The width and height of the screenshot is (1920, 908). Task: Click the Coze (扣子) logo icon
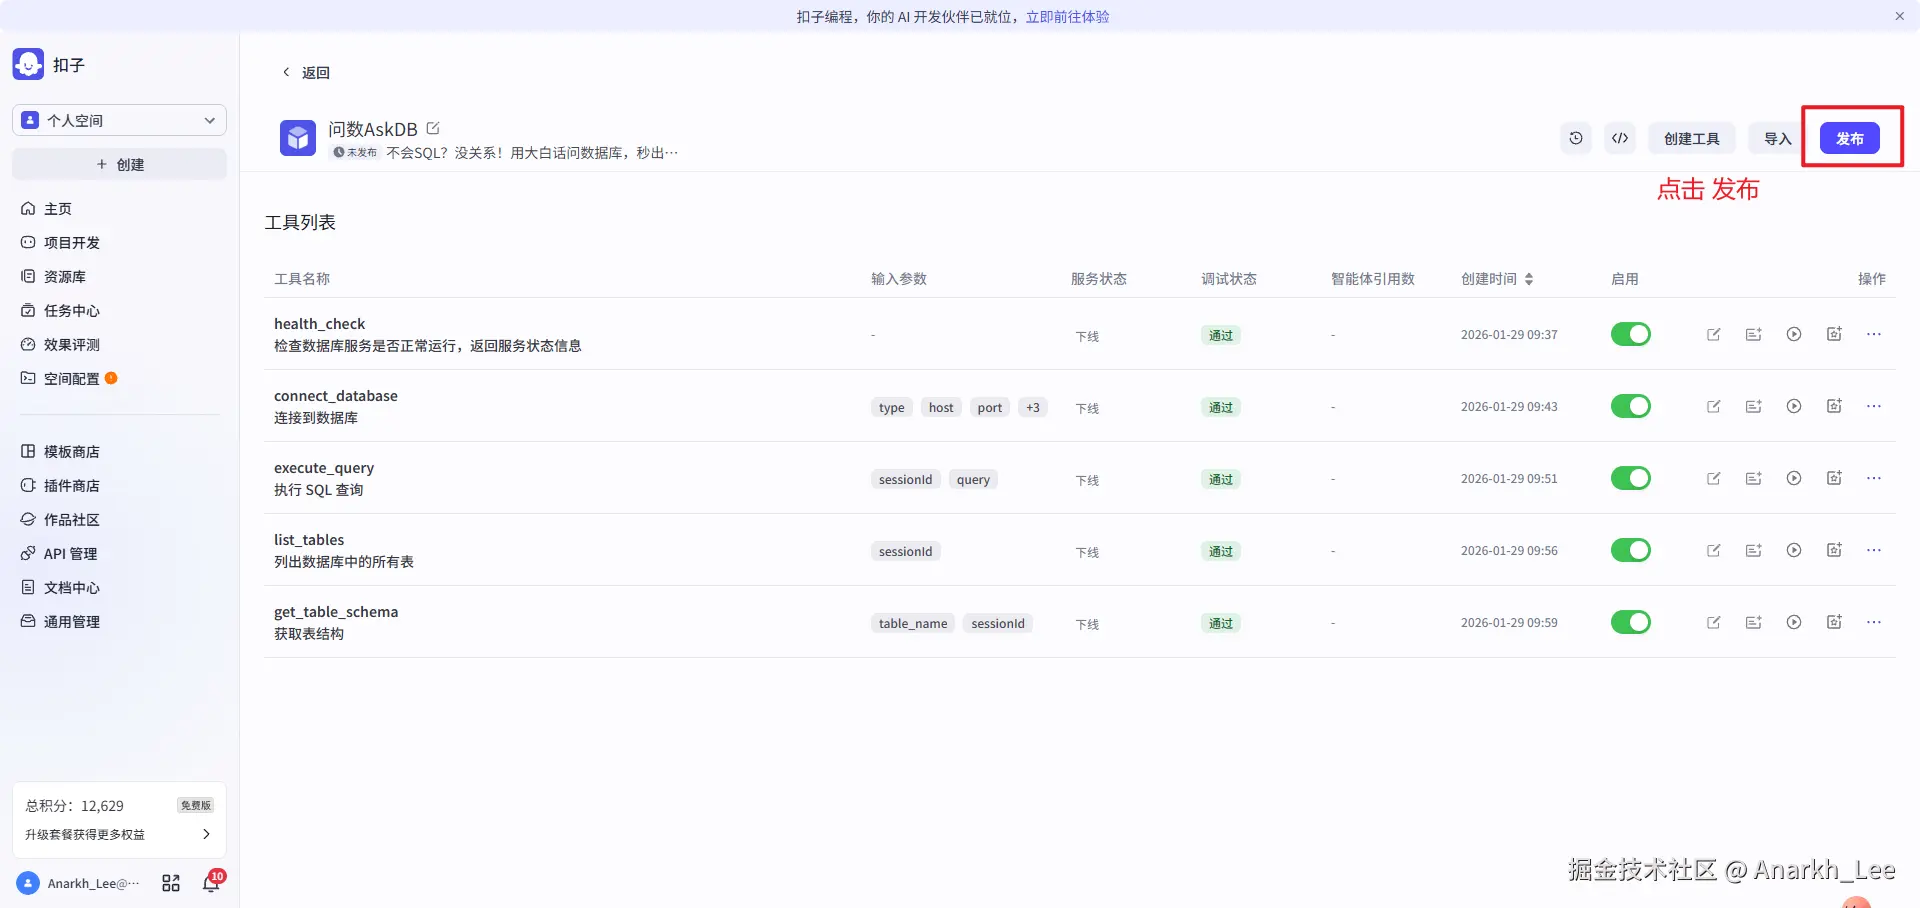click(28, 64)
